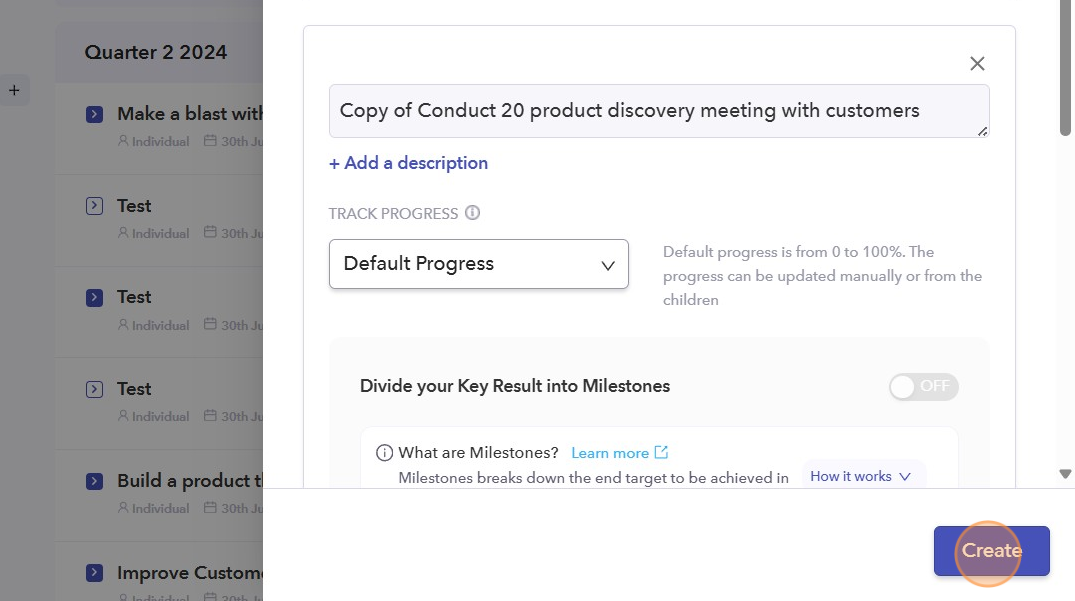Expand the How it works section
1075x601 pixels.
(861, 477)
